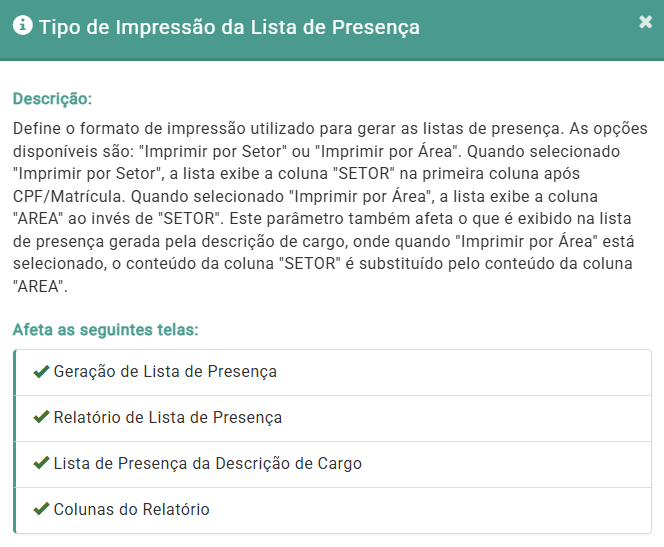Click the checkmark beside Colunas do Relatório

coord(41,510)
